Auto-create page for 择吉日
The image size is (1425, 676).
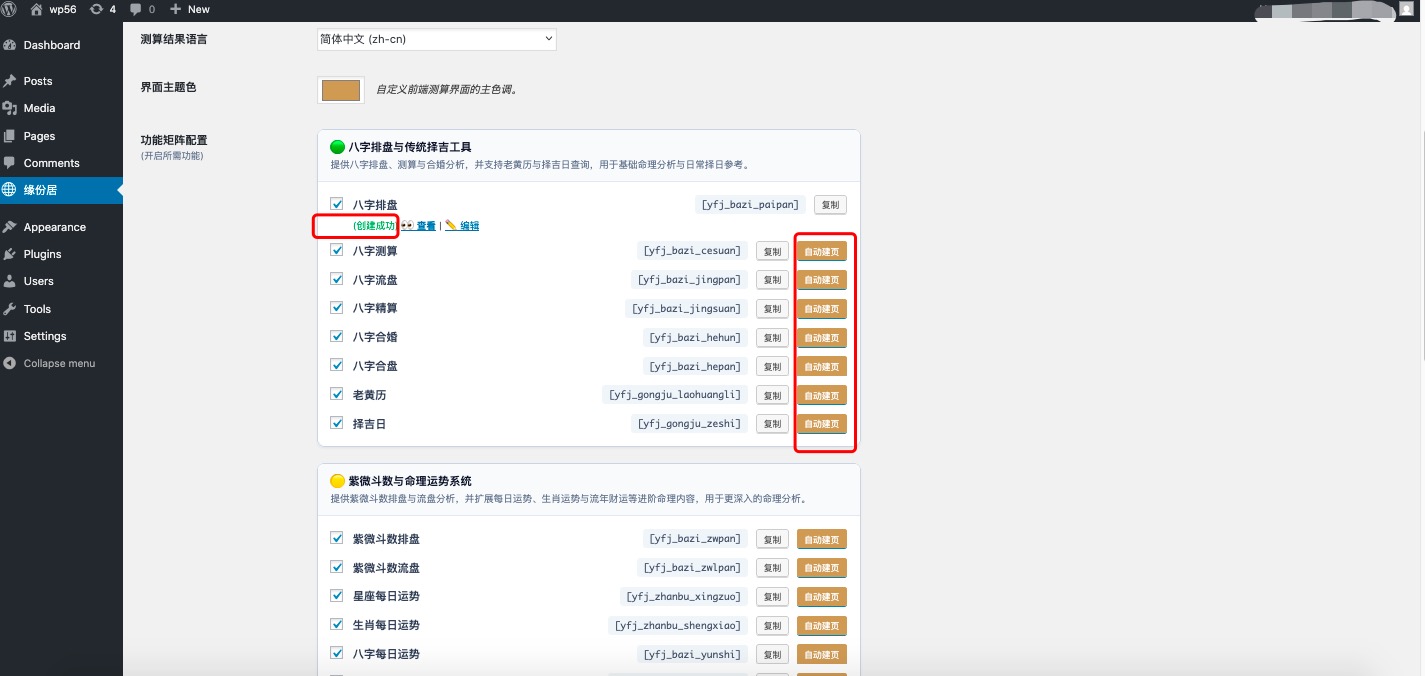coord(822,424)
